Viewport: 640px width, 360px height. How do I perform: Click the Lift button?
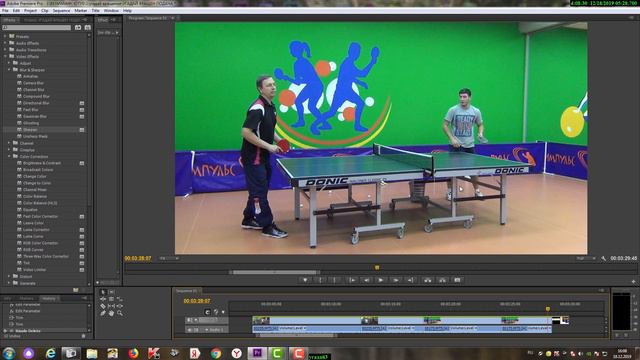tap(427, 280)
